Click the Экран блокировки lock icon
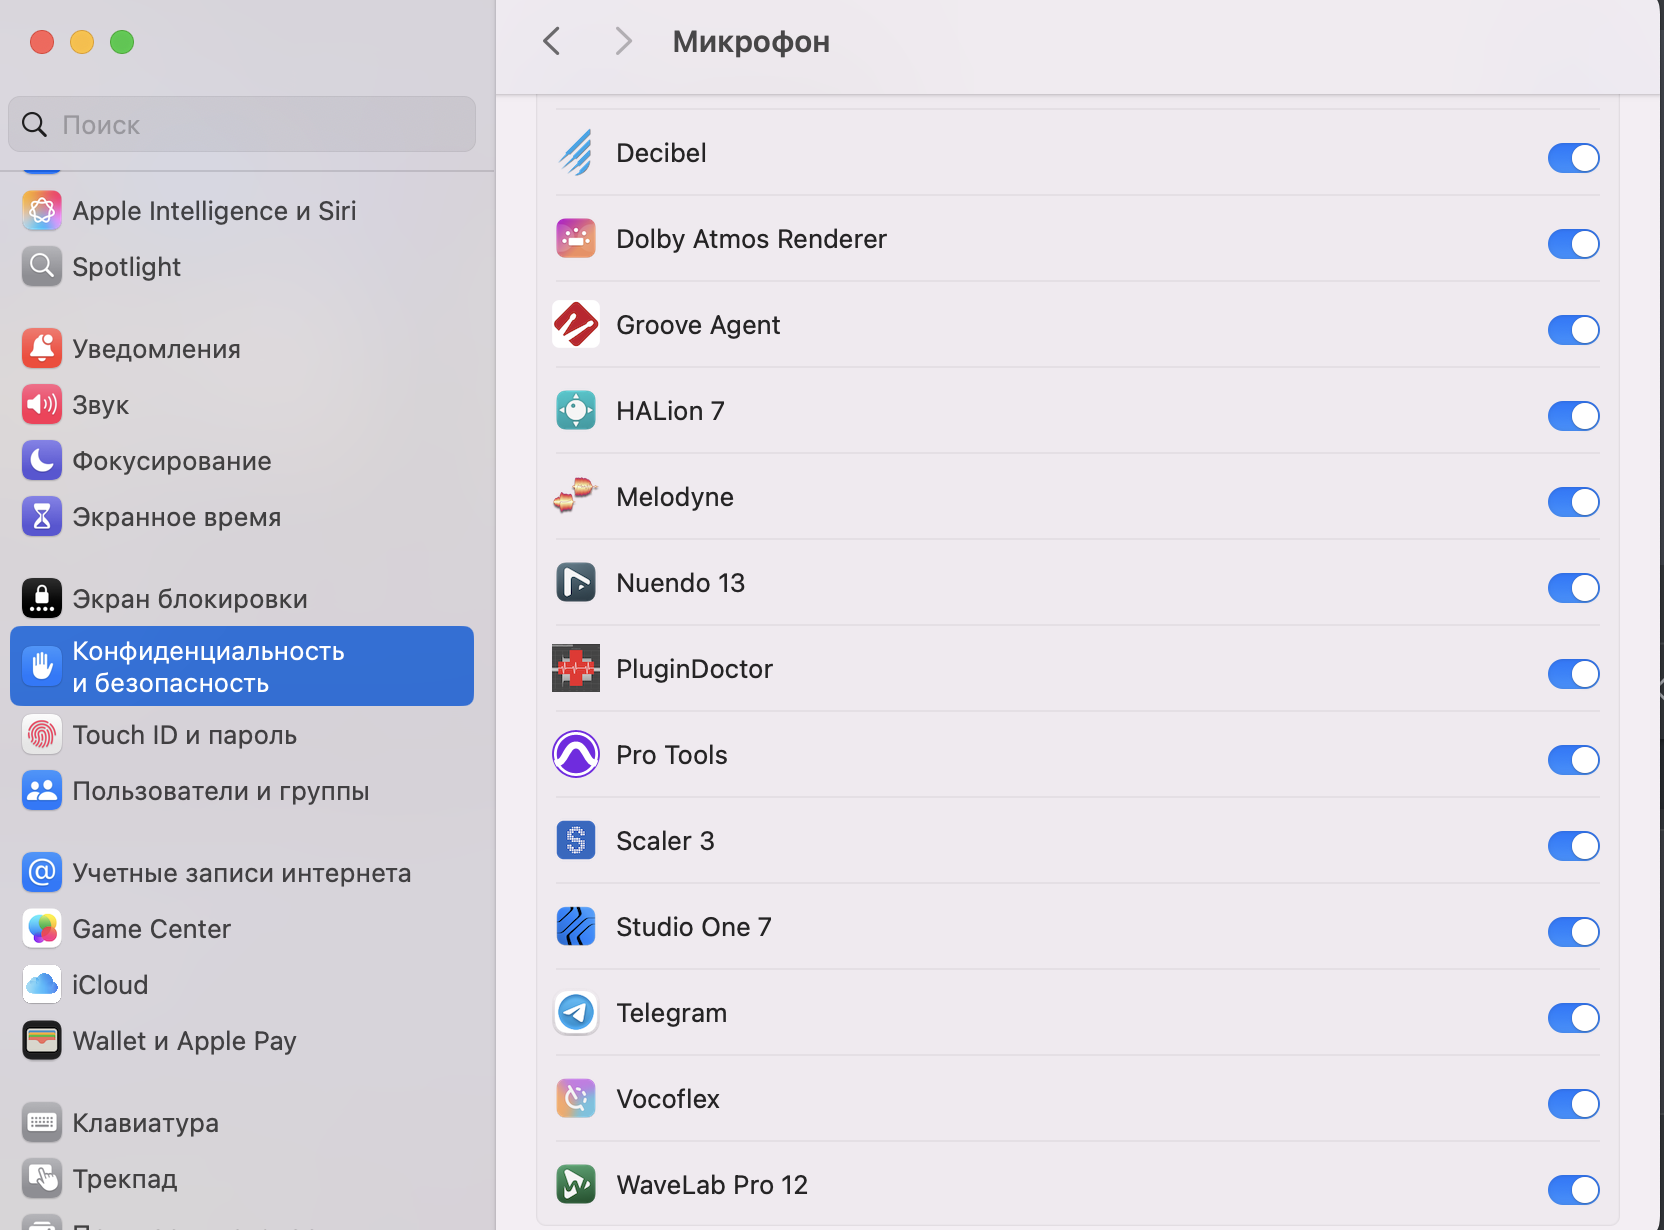 click(42, 599)
